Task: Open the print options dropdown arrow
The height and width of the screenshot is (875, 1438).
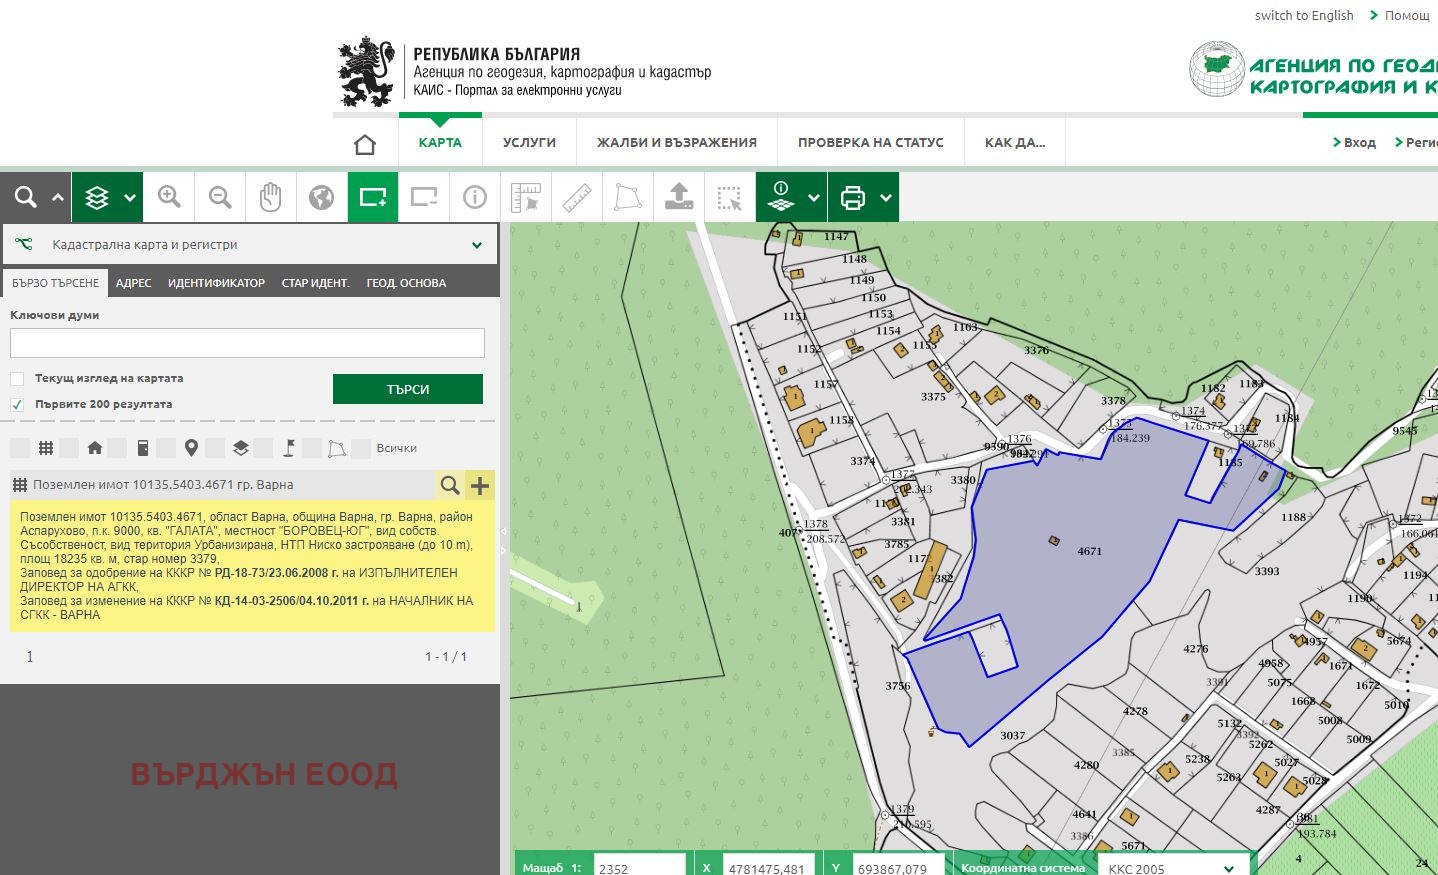Action: (886, 198)
